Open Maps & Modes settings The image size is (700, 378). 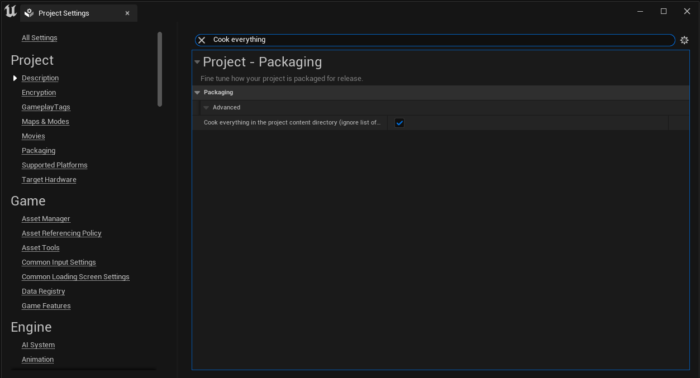click(45, 121)
